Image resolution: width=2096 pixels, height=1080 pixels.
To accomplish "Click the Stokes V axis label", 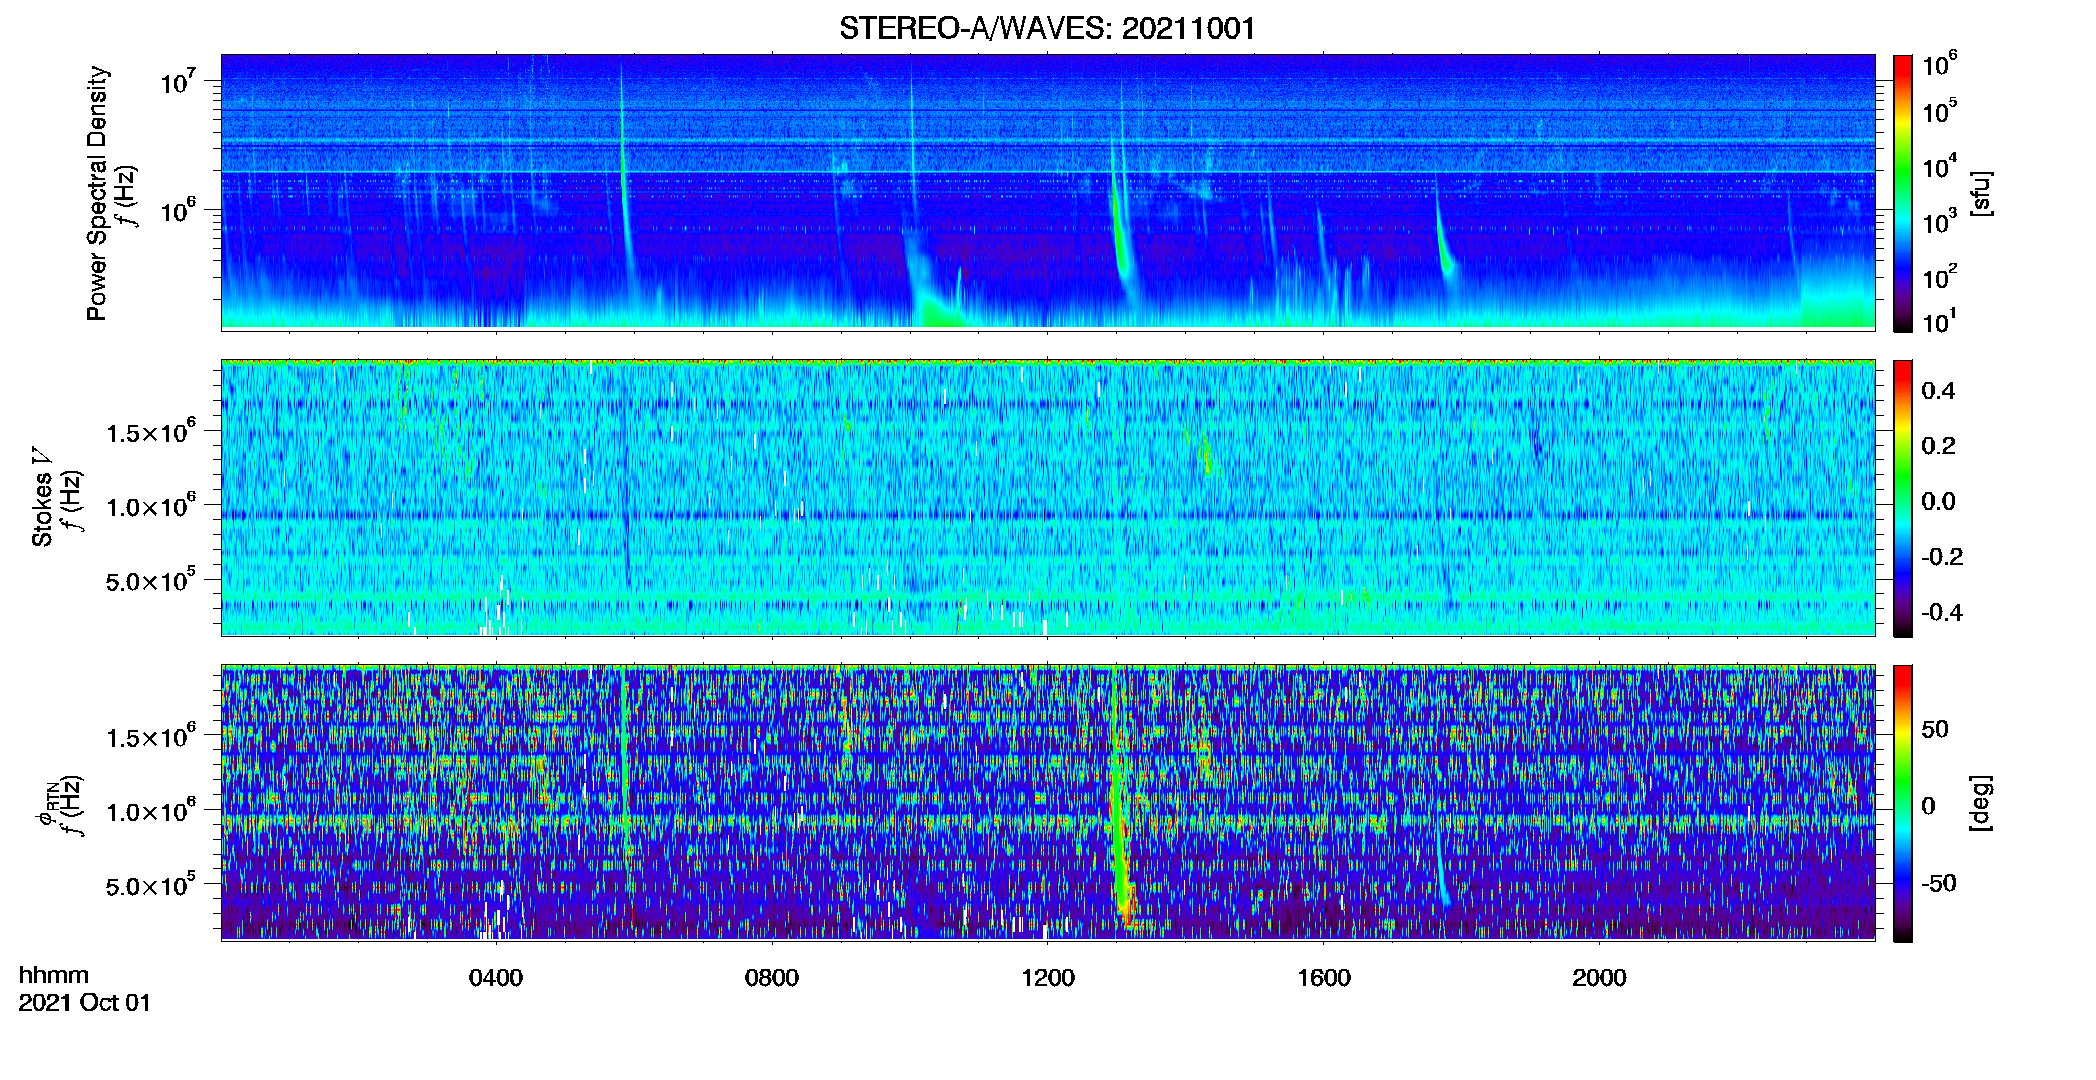I will click(x=42, y=497).
